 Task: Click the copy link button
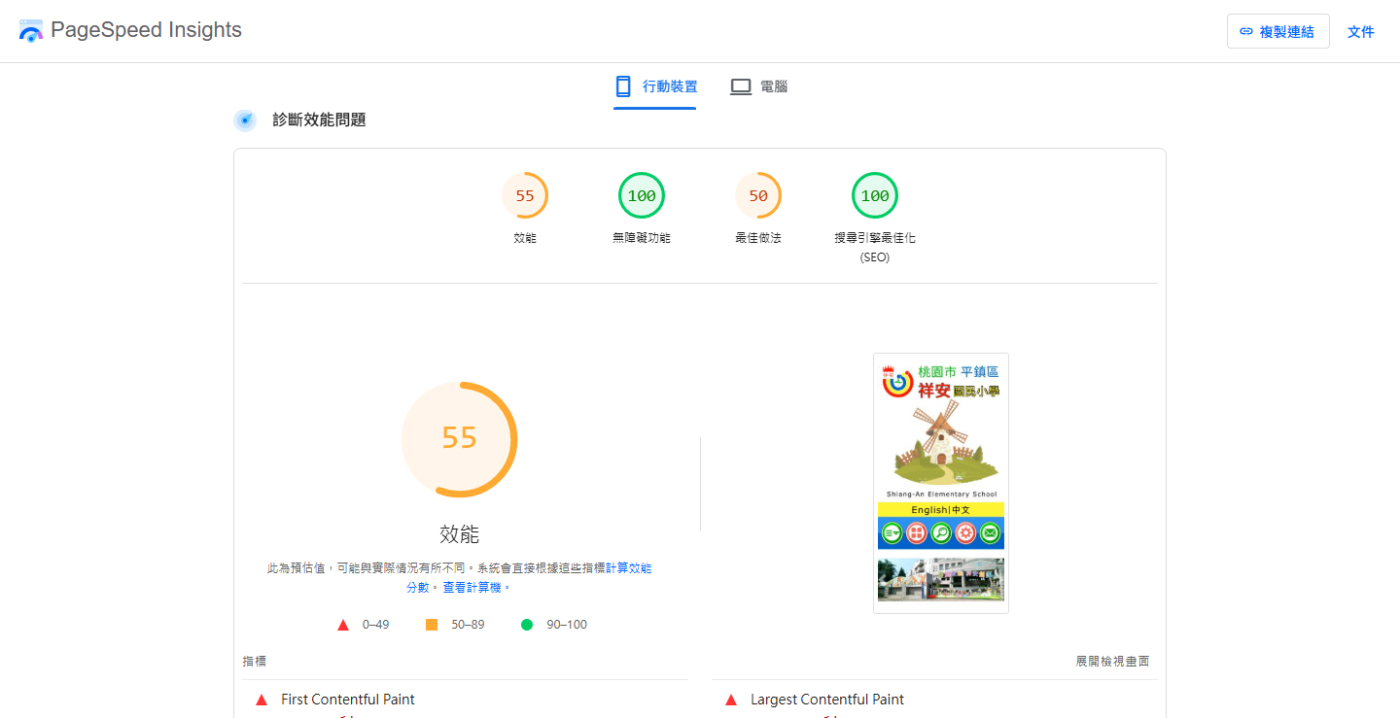click(1277, 31)
